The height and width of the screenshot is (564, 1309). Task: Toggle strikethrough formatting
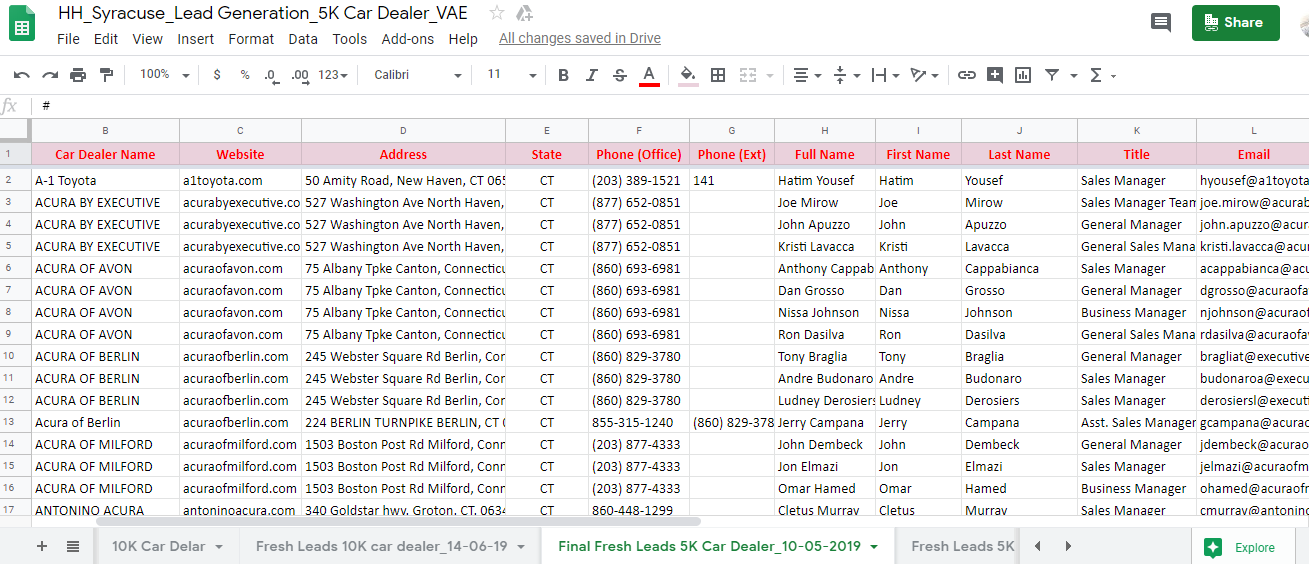click(x=619, y=75)
